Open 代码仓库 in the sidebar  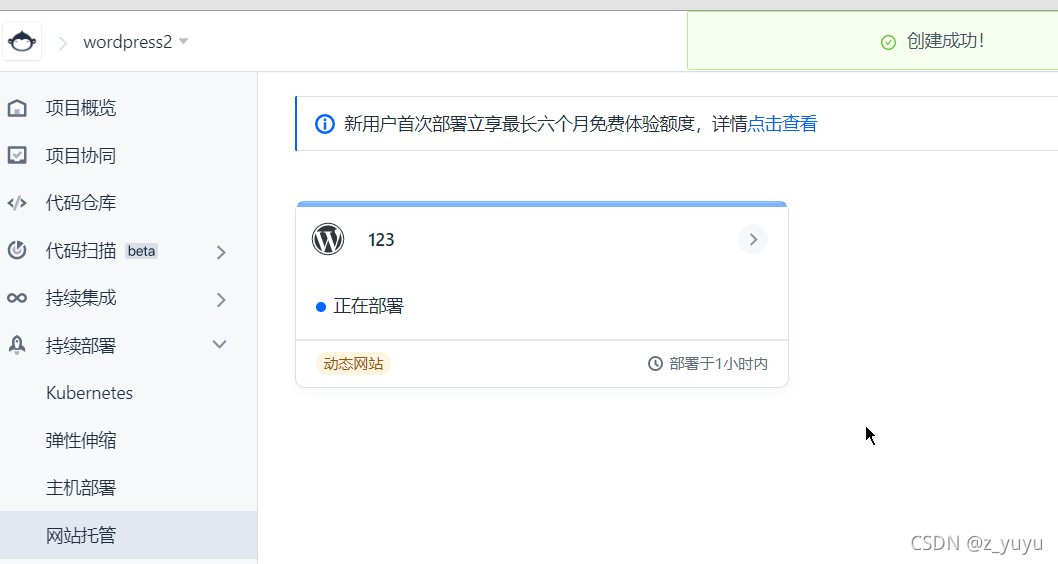(80, 203)
